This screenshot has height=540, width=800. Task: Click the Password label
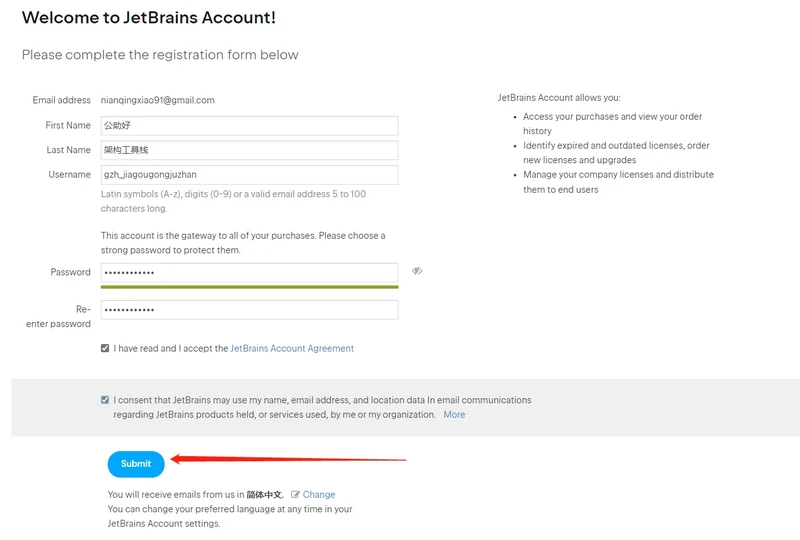(x=70, y=273)
